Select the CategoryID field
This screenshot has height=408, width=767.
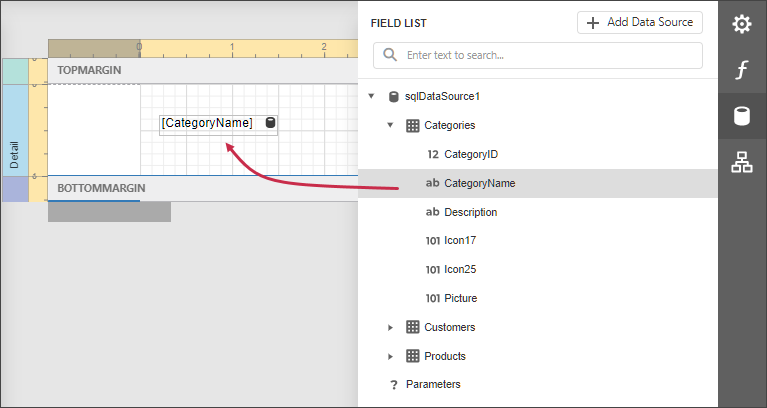coord(470,154)
